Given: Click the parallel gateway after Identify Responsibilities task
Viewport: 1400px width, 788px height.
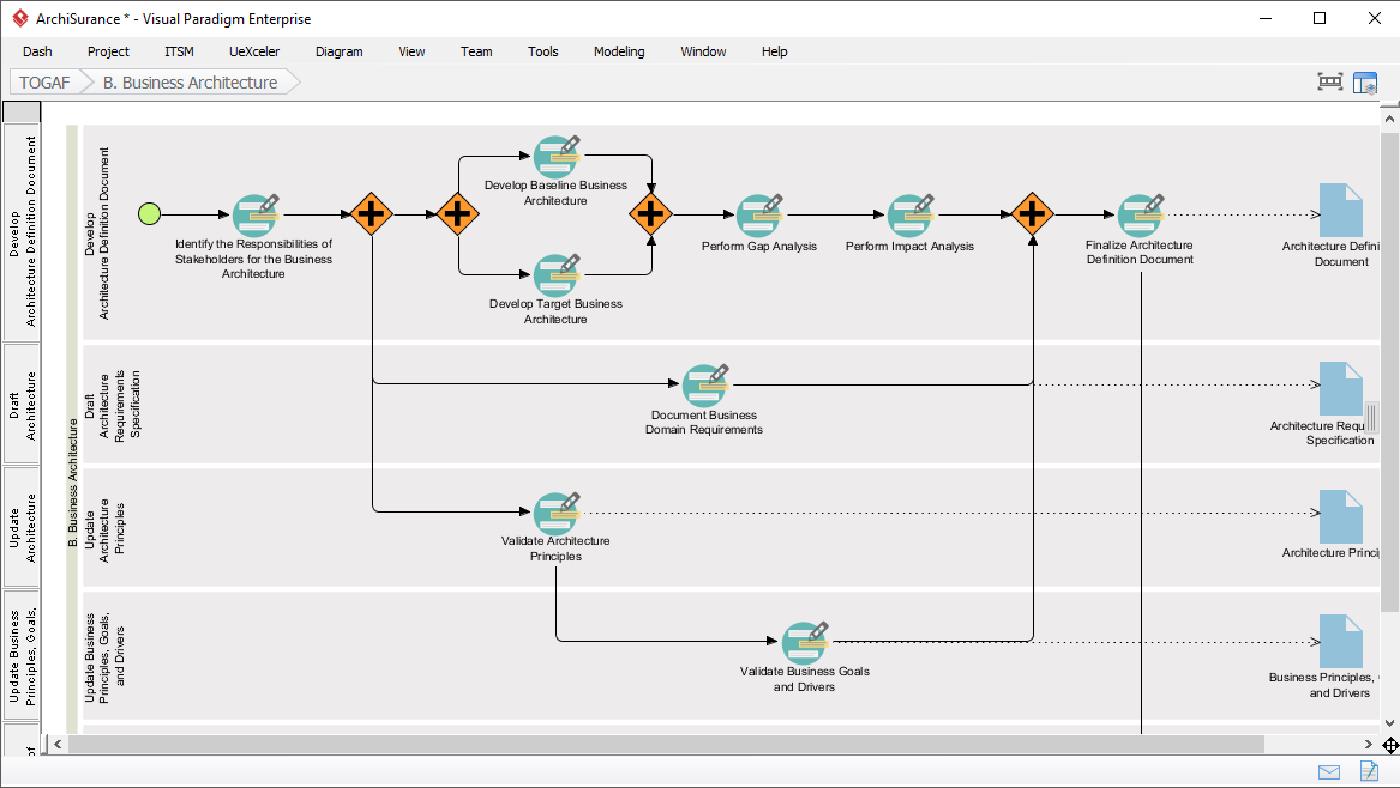Looking at the screenshot, I should coord(372,213).
